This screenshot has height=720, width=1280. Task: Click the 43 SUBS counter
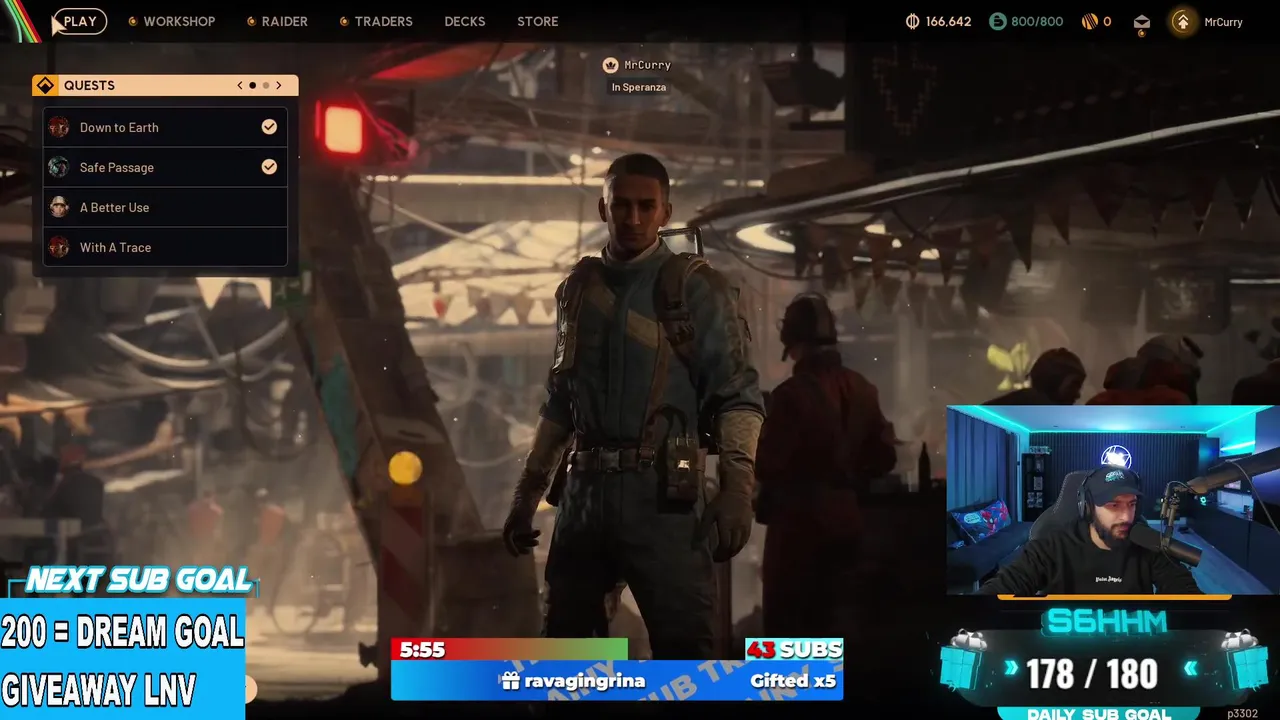(794, 650)
